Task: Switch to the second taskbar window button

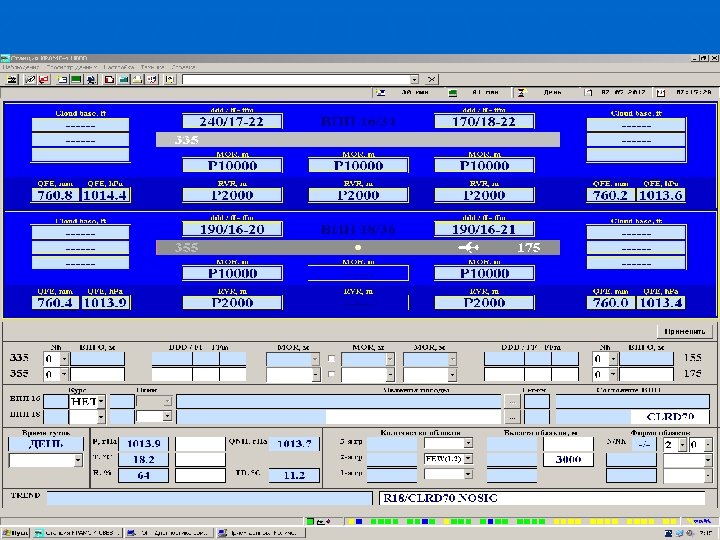Action: click(x=168, y=533)
